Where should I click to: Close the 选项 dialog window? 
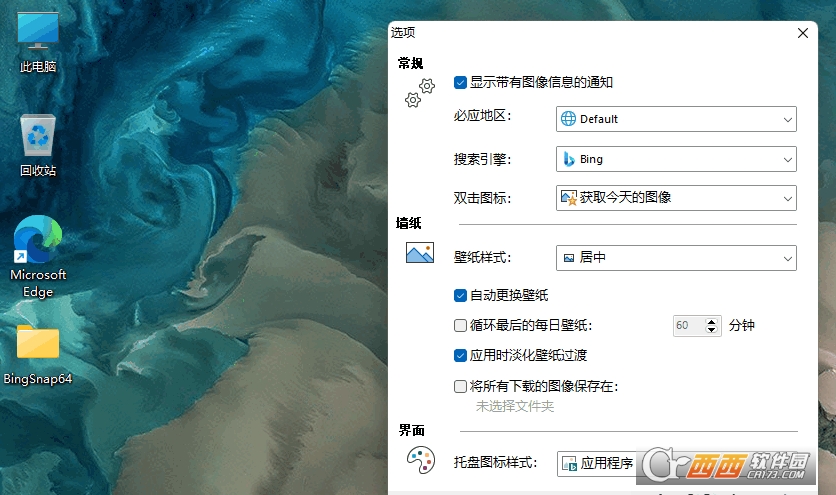[x=802, y=33]
